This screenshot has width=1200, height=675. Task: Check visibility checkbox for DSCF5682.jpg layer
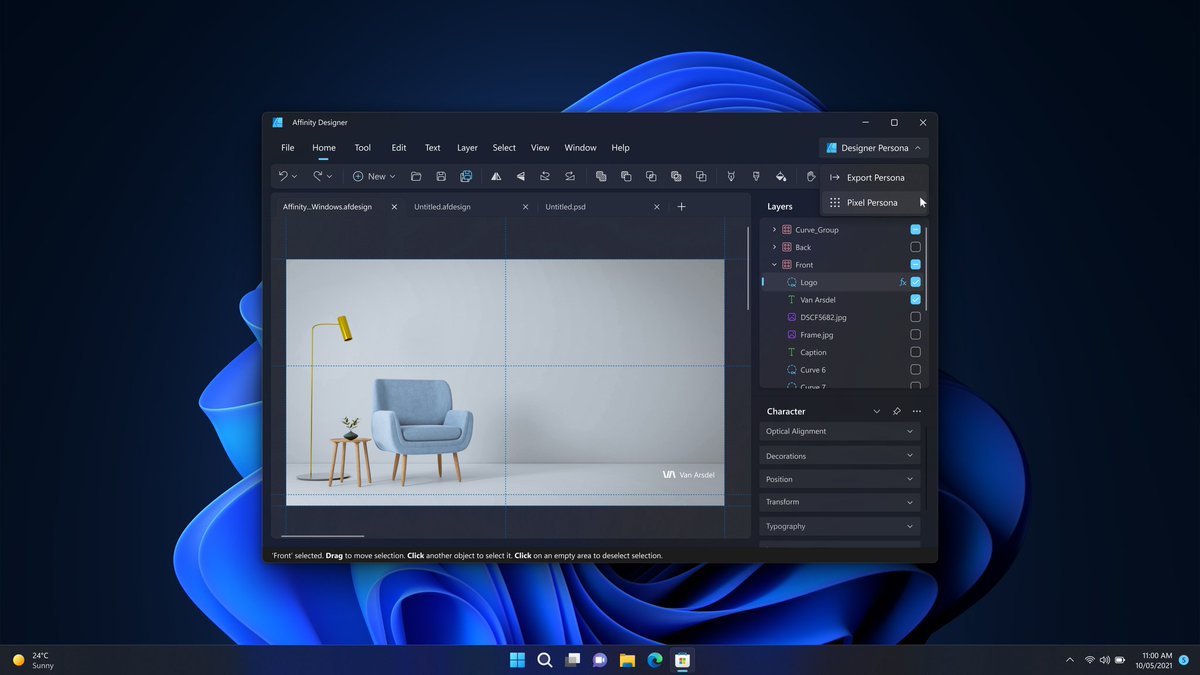tap(915, 317)
